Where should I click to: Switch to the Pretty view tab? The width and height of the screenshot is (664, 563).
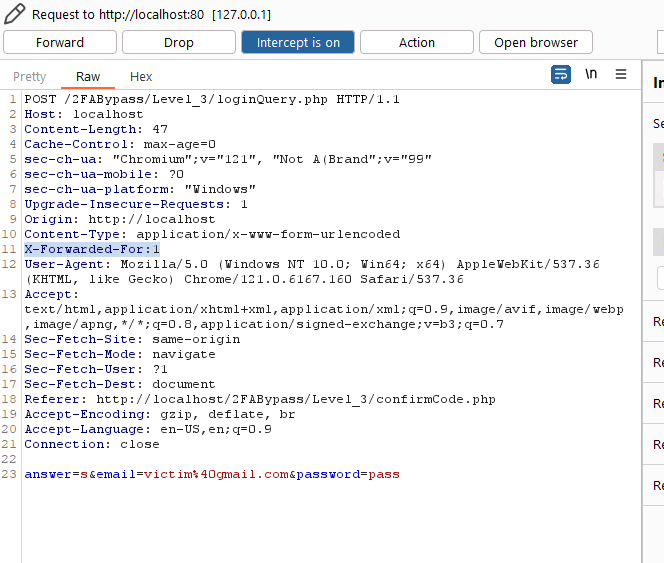click(29, 77)
